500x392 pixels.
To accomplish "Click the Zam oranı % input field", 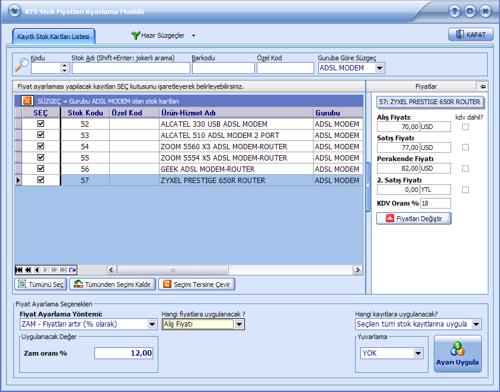I will [124, 353].
